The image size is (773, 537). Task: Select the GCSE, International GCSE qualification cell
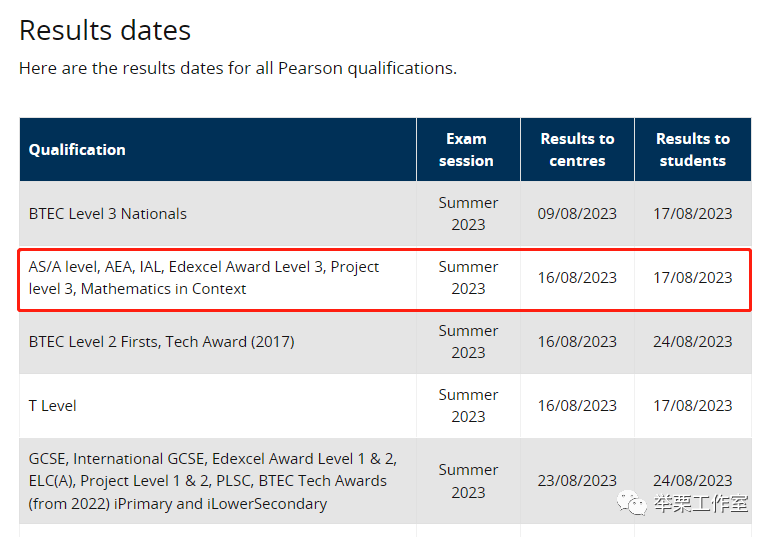pyautogui.click(x=213, y=481)
